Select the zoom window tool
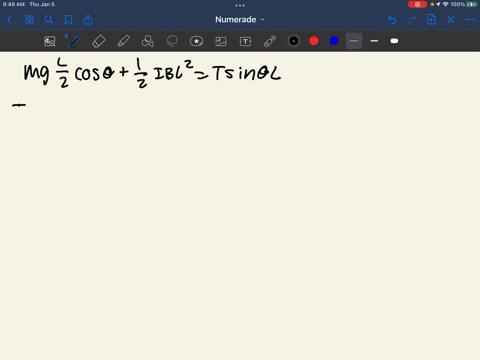The height and width of the screenshot is (360, 480). click(50, 41)
